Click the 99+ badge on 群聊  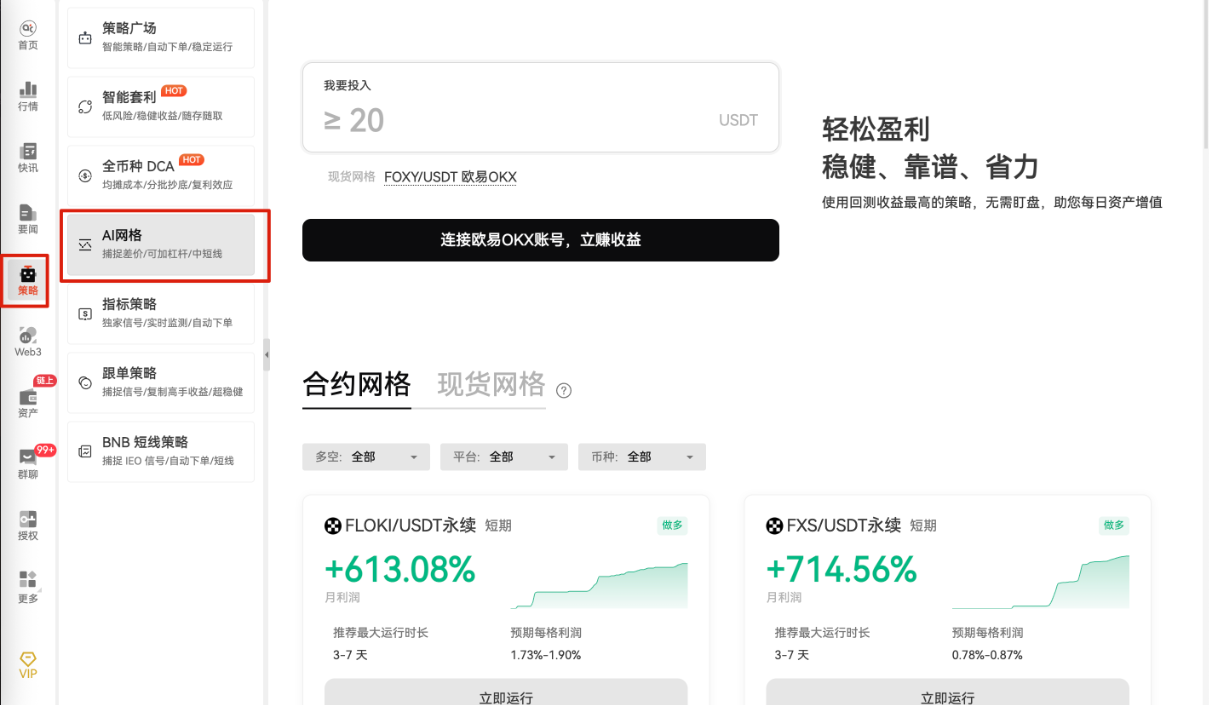point(45,450)
